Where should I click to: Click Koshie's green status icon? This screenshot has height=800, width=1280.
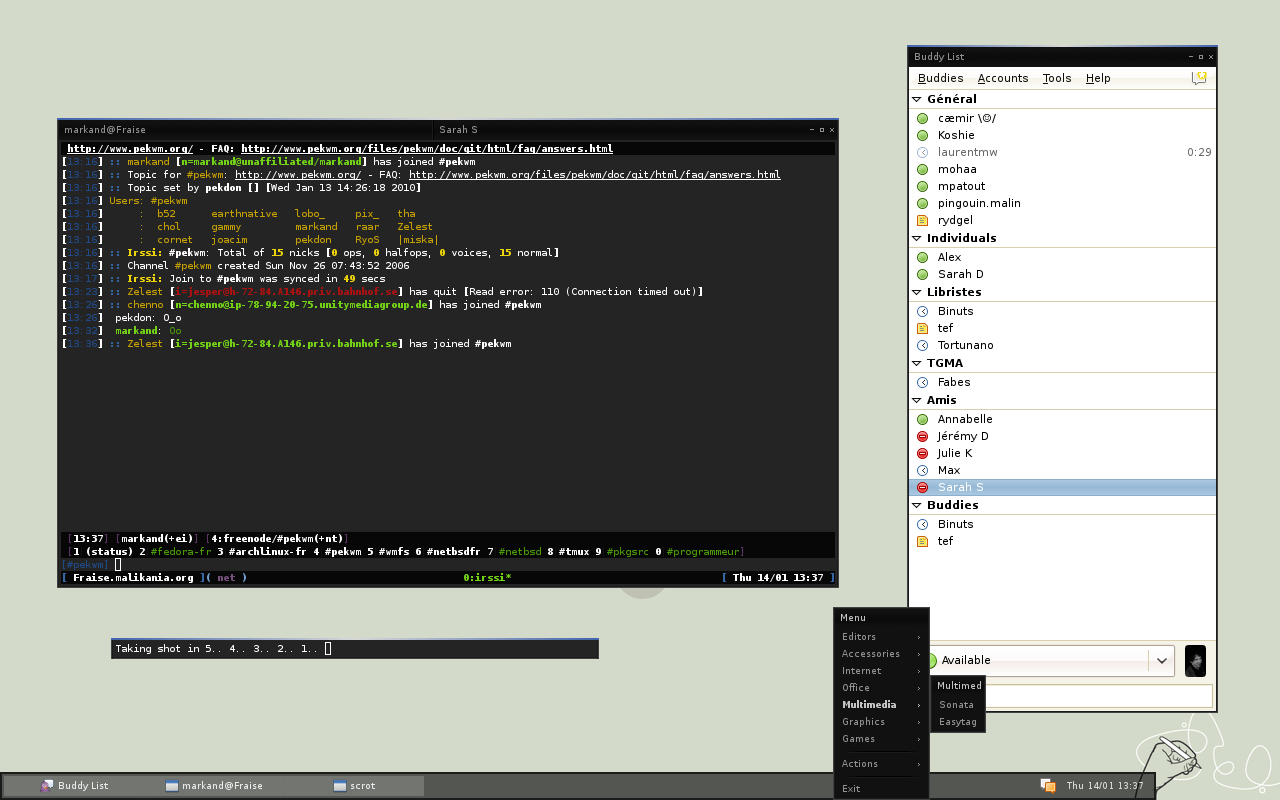tap(922, 135)
